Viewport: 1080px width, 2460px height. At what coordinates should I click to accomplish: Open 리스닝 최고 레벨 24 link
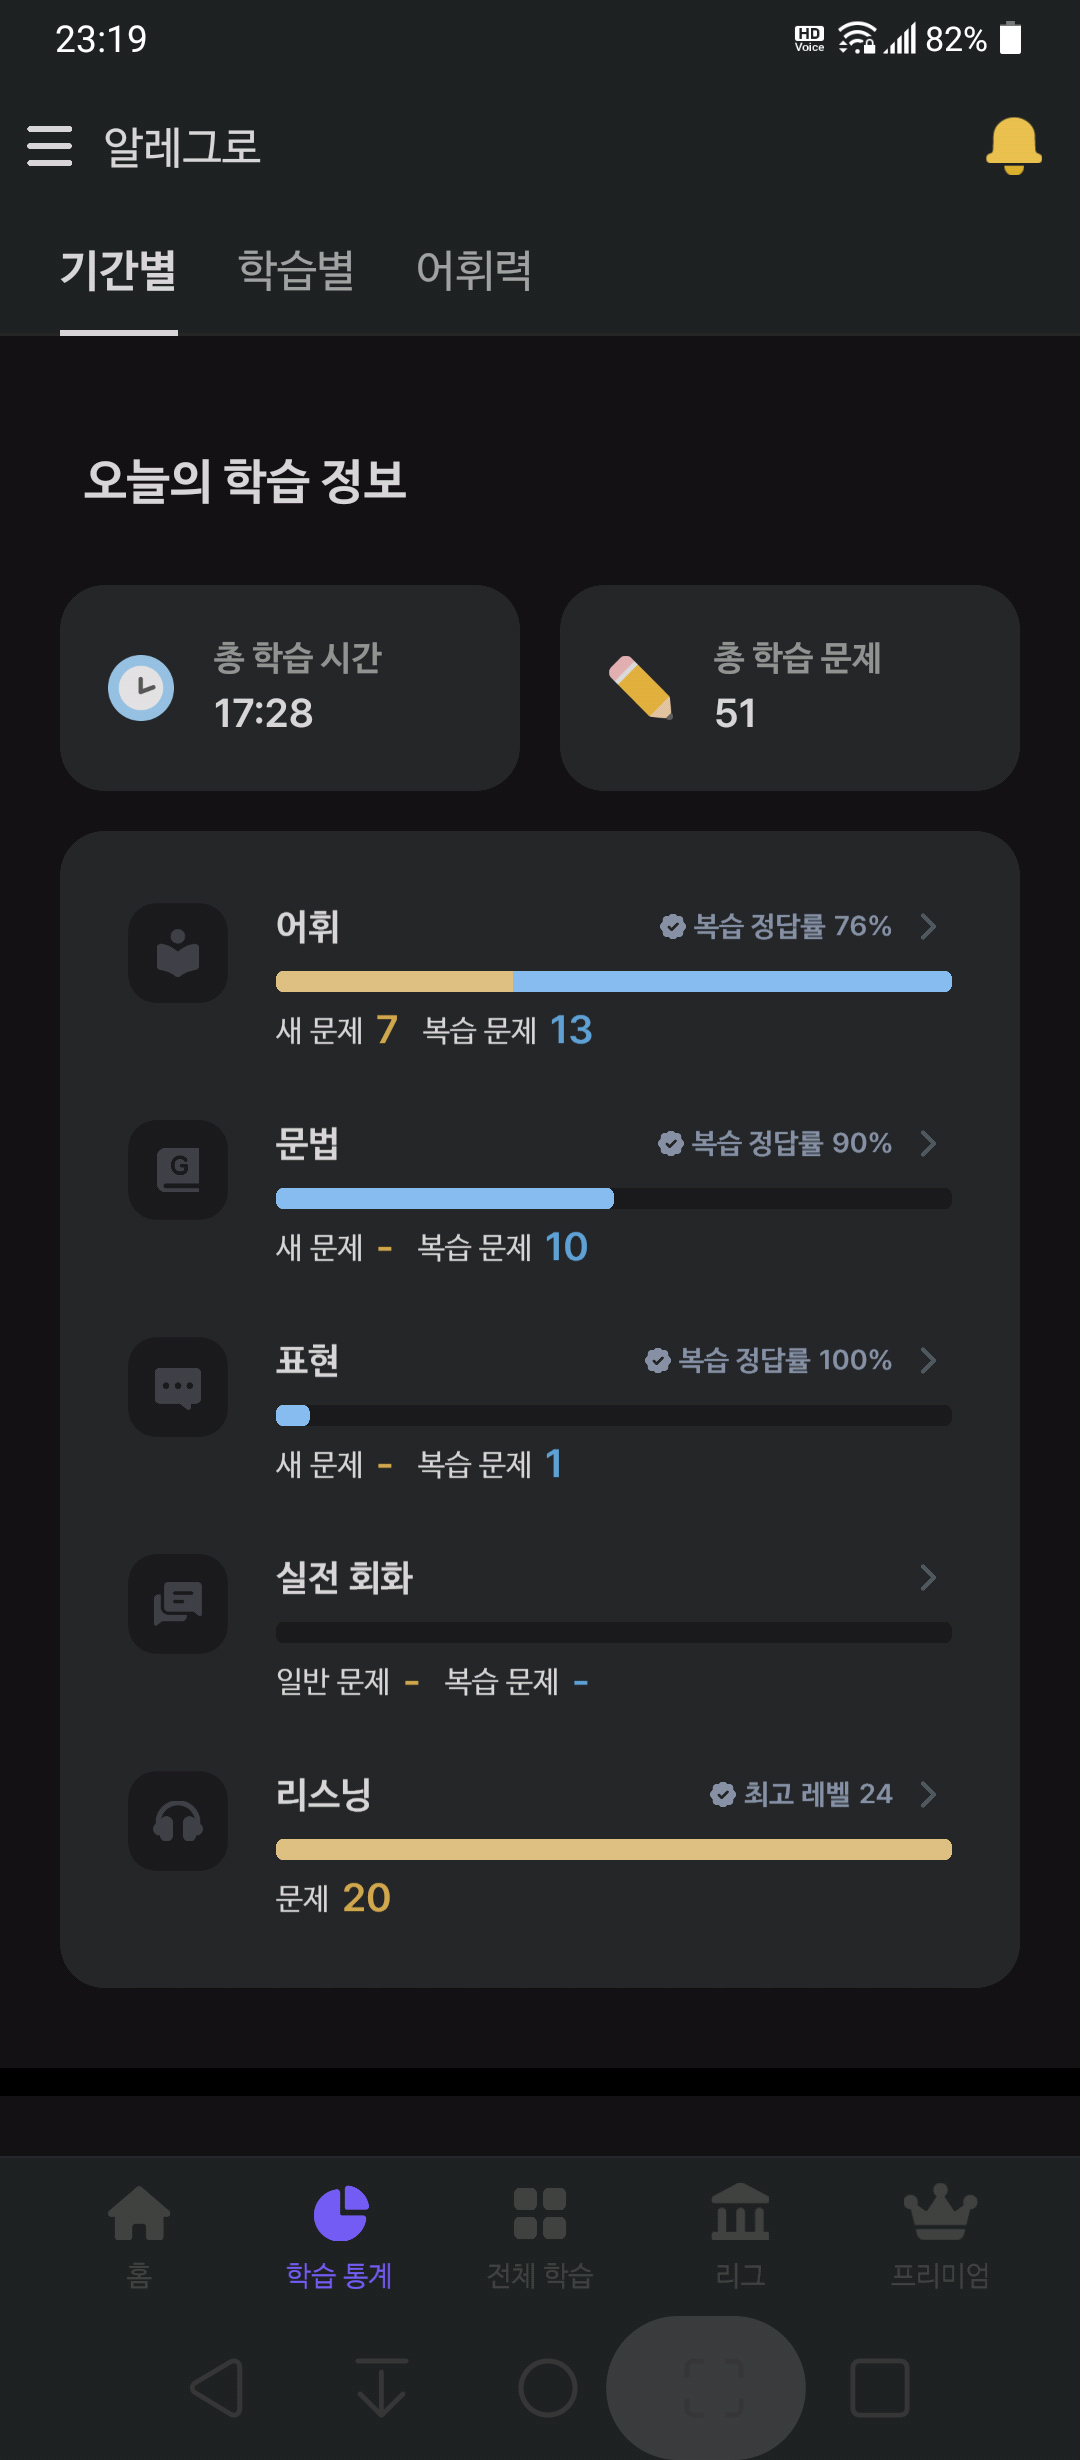(801, 1794)
